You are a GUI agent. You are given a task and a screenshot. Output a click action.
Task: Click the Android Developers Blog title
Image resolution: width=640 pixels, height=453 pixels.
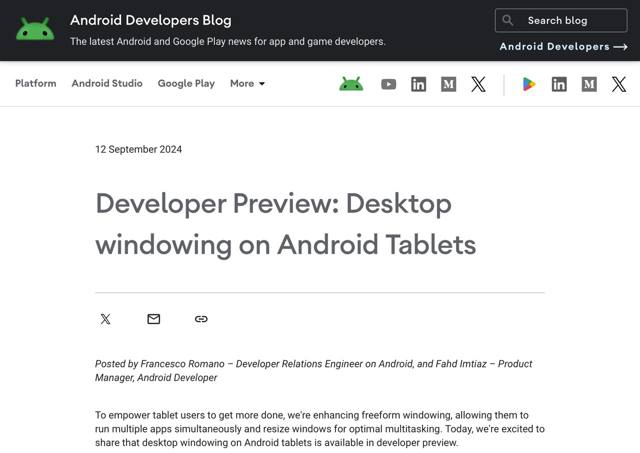150,20
